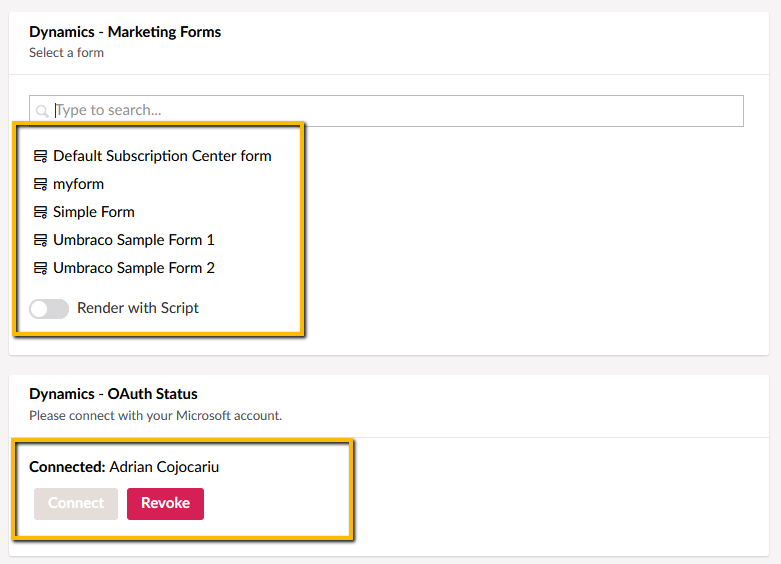Toggle the Render with Script switch
Screen dimensions: 781x564
[49, 309]
